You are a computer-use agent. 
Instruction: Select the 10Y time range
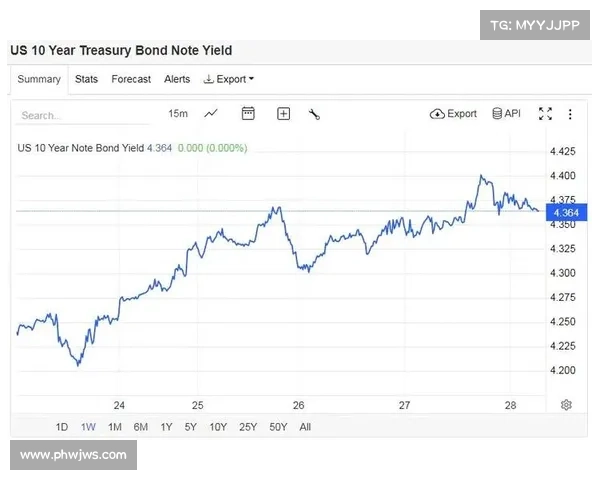[218, 427]
